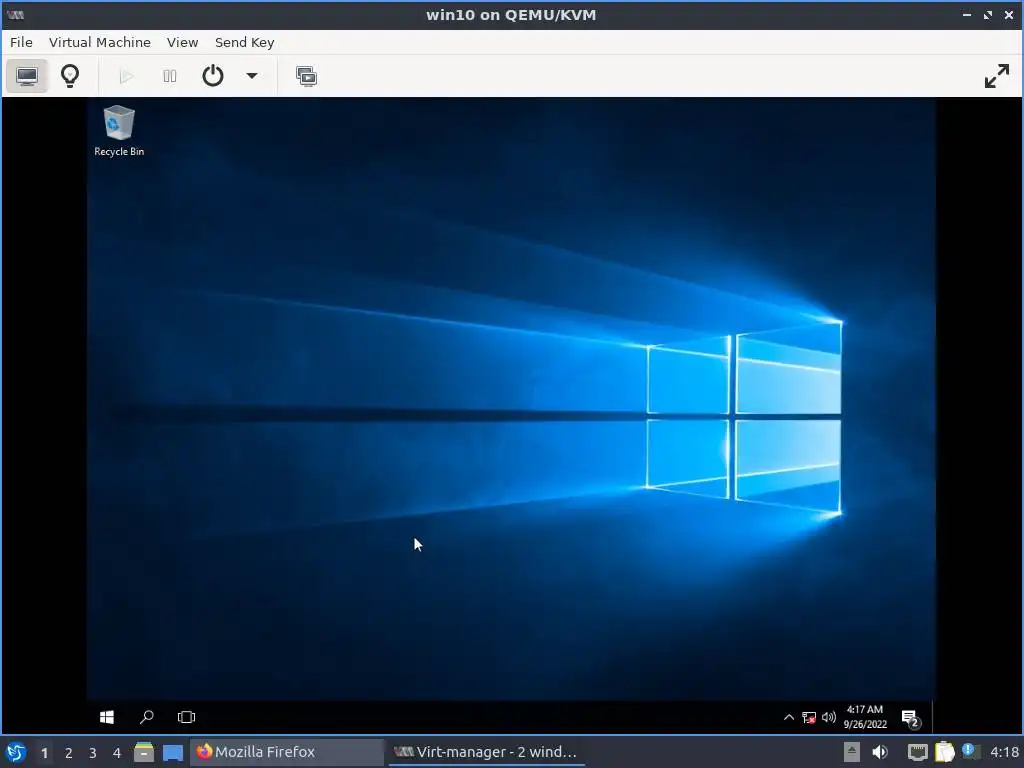The width and height of the screenshot is (1024, 768).
Task: Click the Windows volume tray icon
Action: tap(829, 717)
